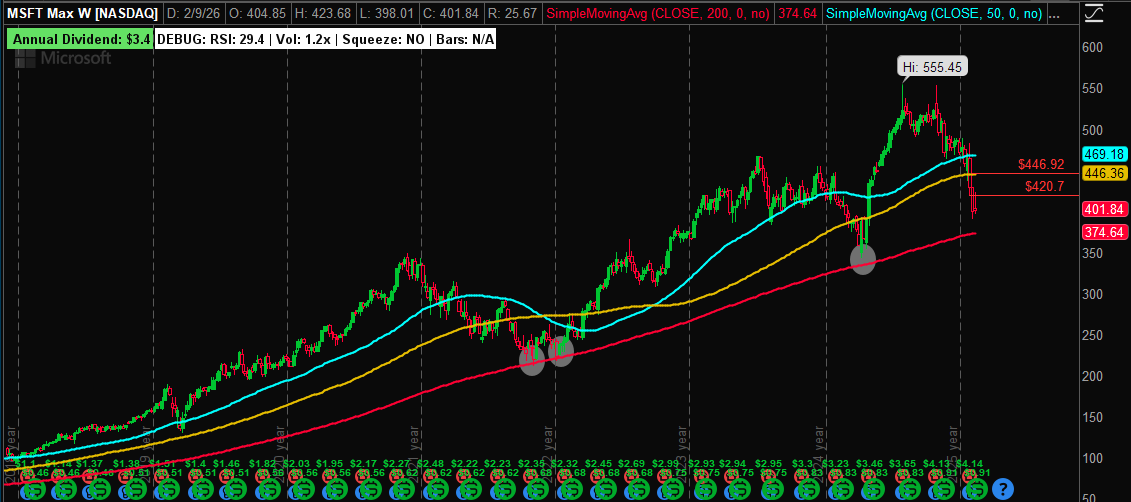Viewport: 1131px width, 502px height.
Task: Select the $446.92 price level label
Action: pyautogui.click(x=1041, y=164)
